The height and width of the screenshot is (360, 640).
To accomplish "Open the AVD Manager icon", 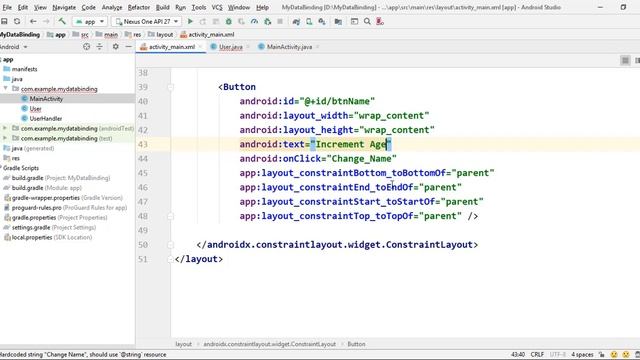I will pyautogui.click(x=309, y=21).
